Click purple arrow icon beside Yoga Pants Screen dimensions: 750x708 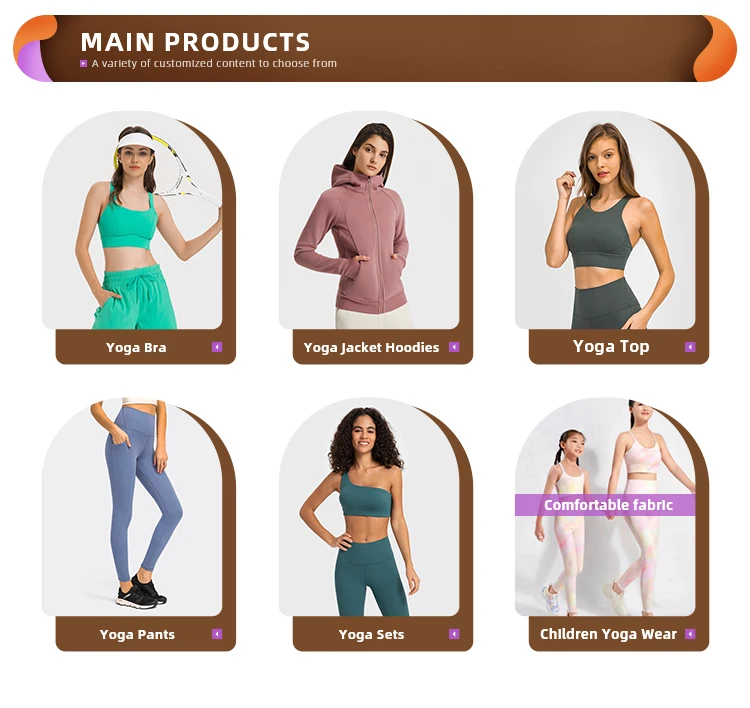click(217, 634)
